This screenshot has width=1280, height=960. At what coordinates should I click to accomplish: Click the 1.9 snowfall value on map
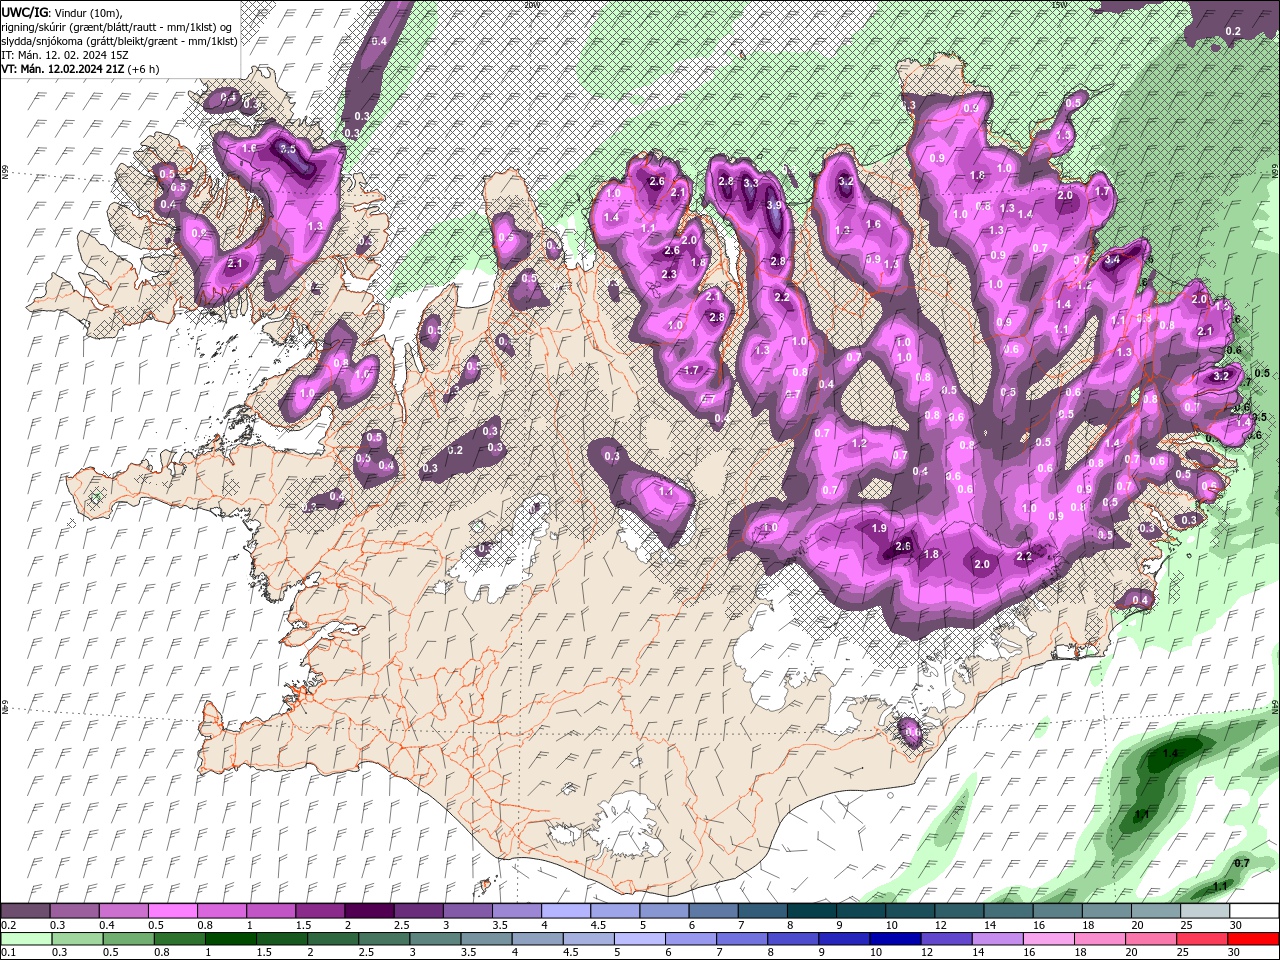[x=879, y=528]
